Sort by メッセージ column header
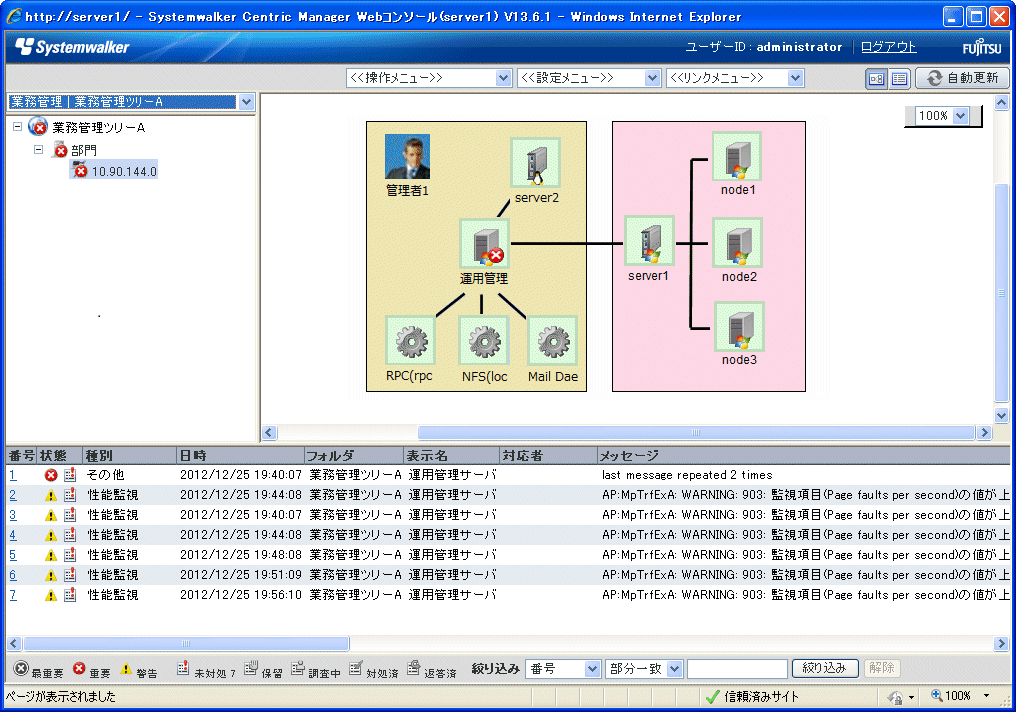Viewport: 1016px width, 712px height. [x=803, y=455]
